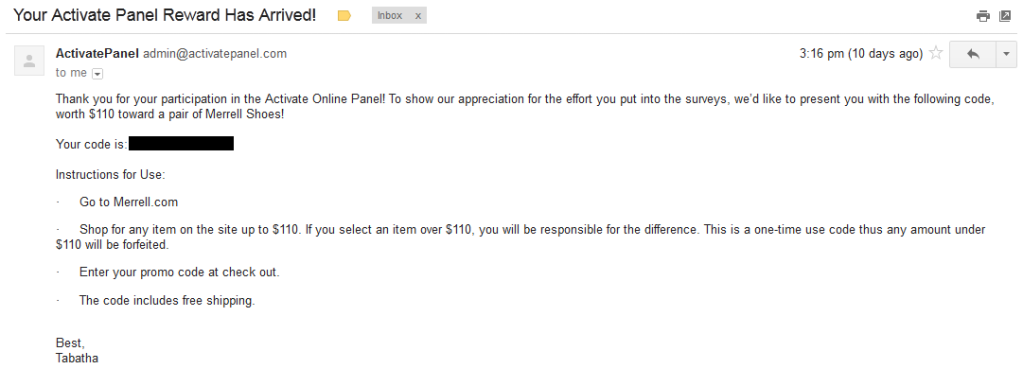Click the 'Go to Merrell.com' instruction
The height and width of the screenshot is (369, 1023).
pyautogui.click(x=129, y=202)
